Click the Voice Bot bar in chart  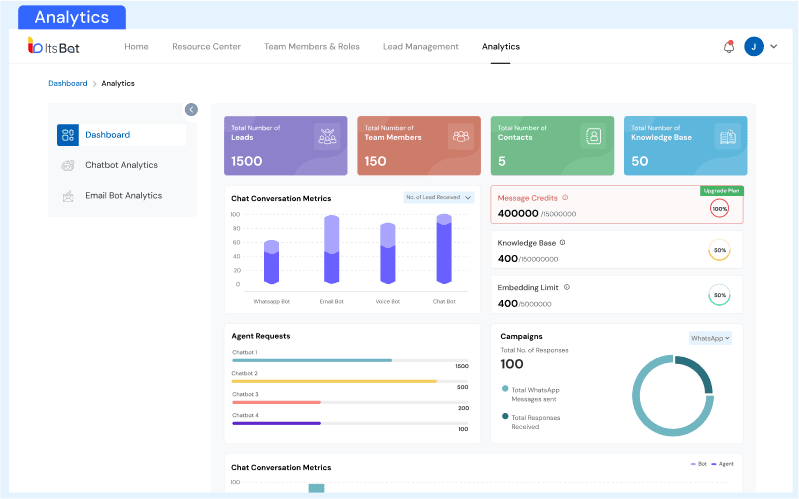(x=388, y=253)
